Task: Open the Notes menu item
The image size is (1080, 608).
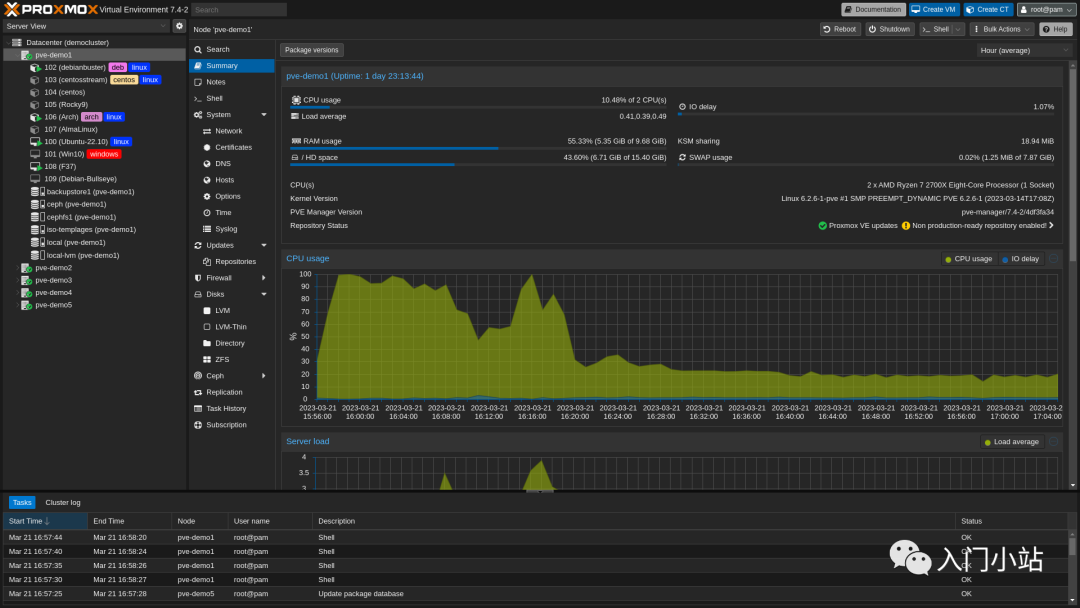Action: click(x=231, y=82)
